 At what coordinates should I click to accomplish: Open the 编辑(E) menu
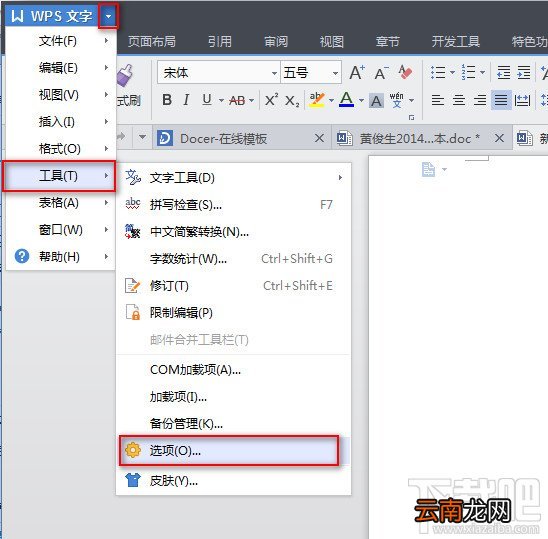coord(60,68)
